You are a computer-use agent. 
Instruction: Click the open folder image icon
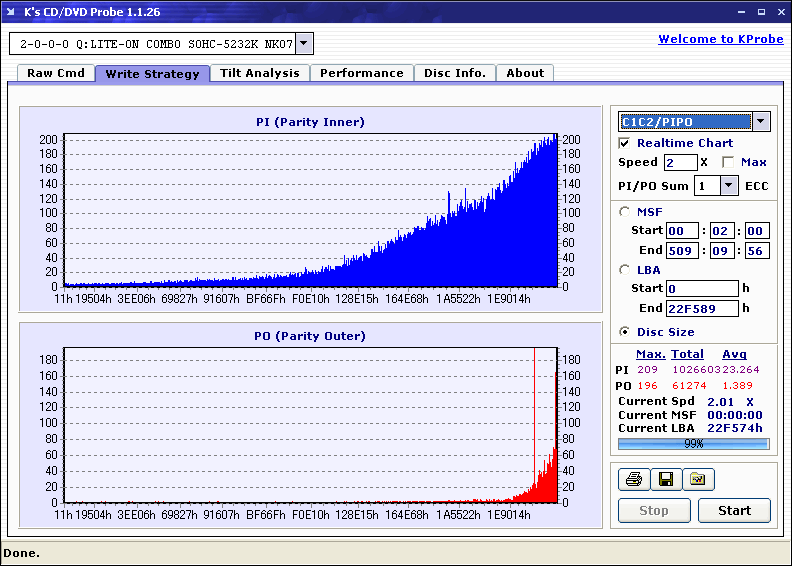[698, 479]
